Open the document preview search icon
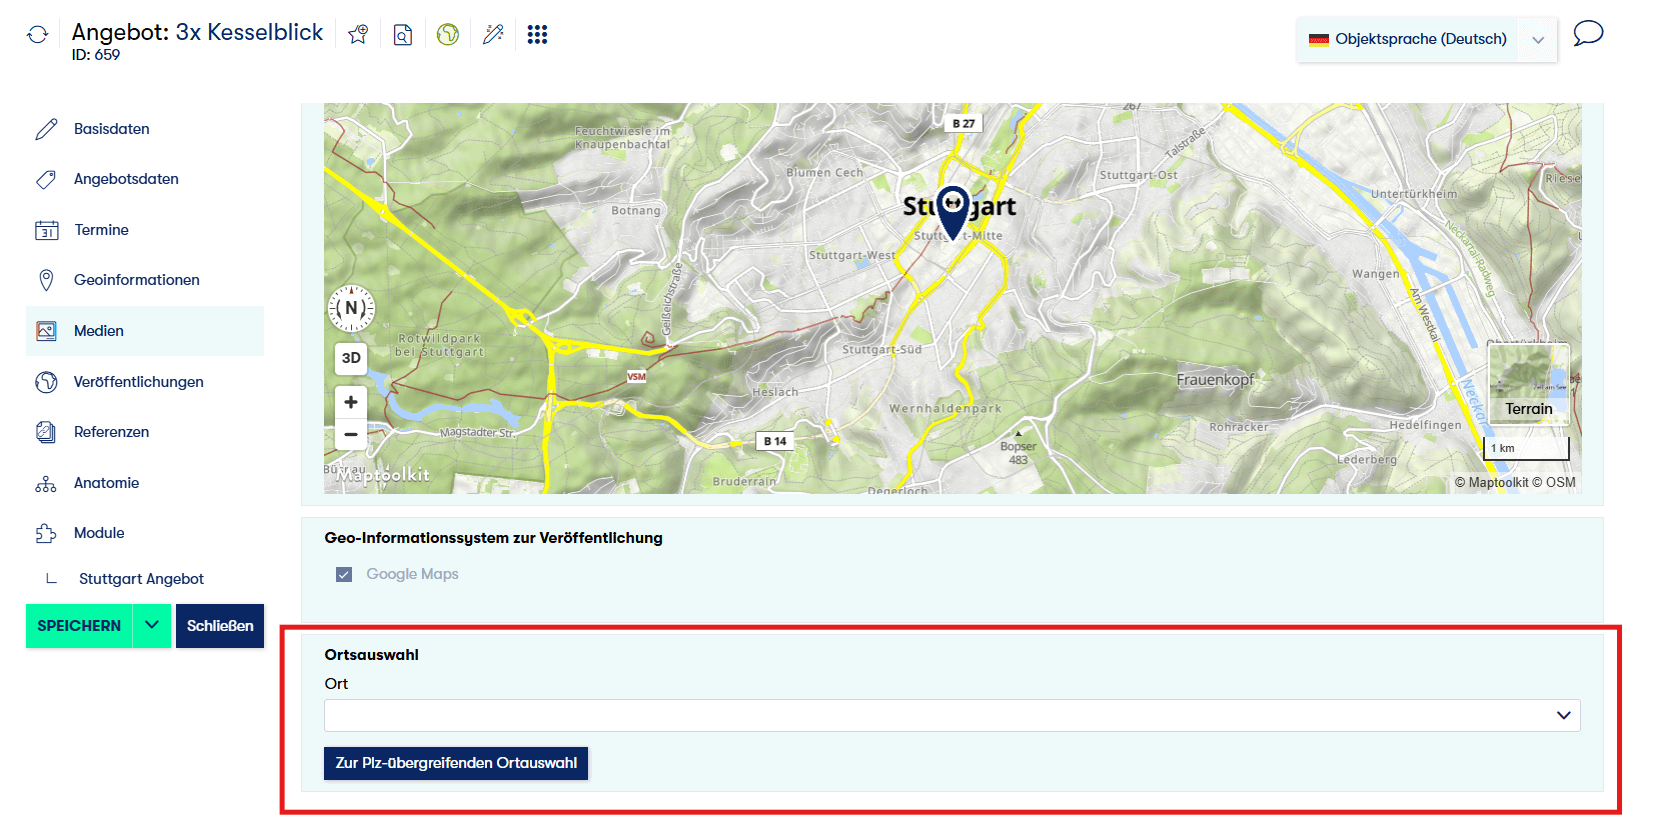 tap(403, 35)
